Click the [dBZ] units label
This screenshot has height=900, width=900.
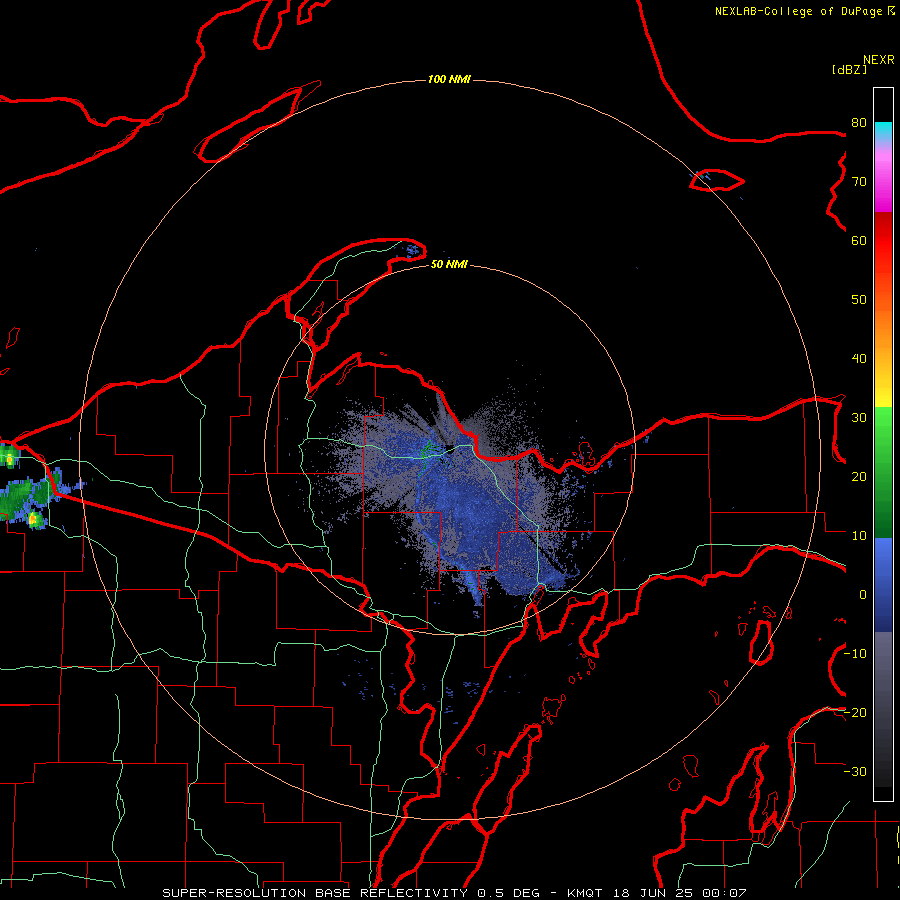(849, 70)
